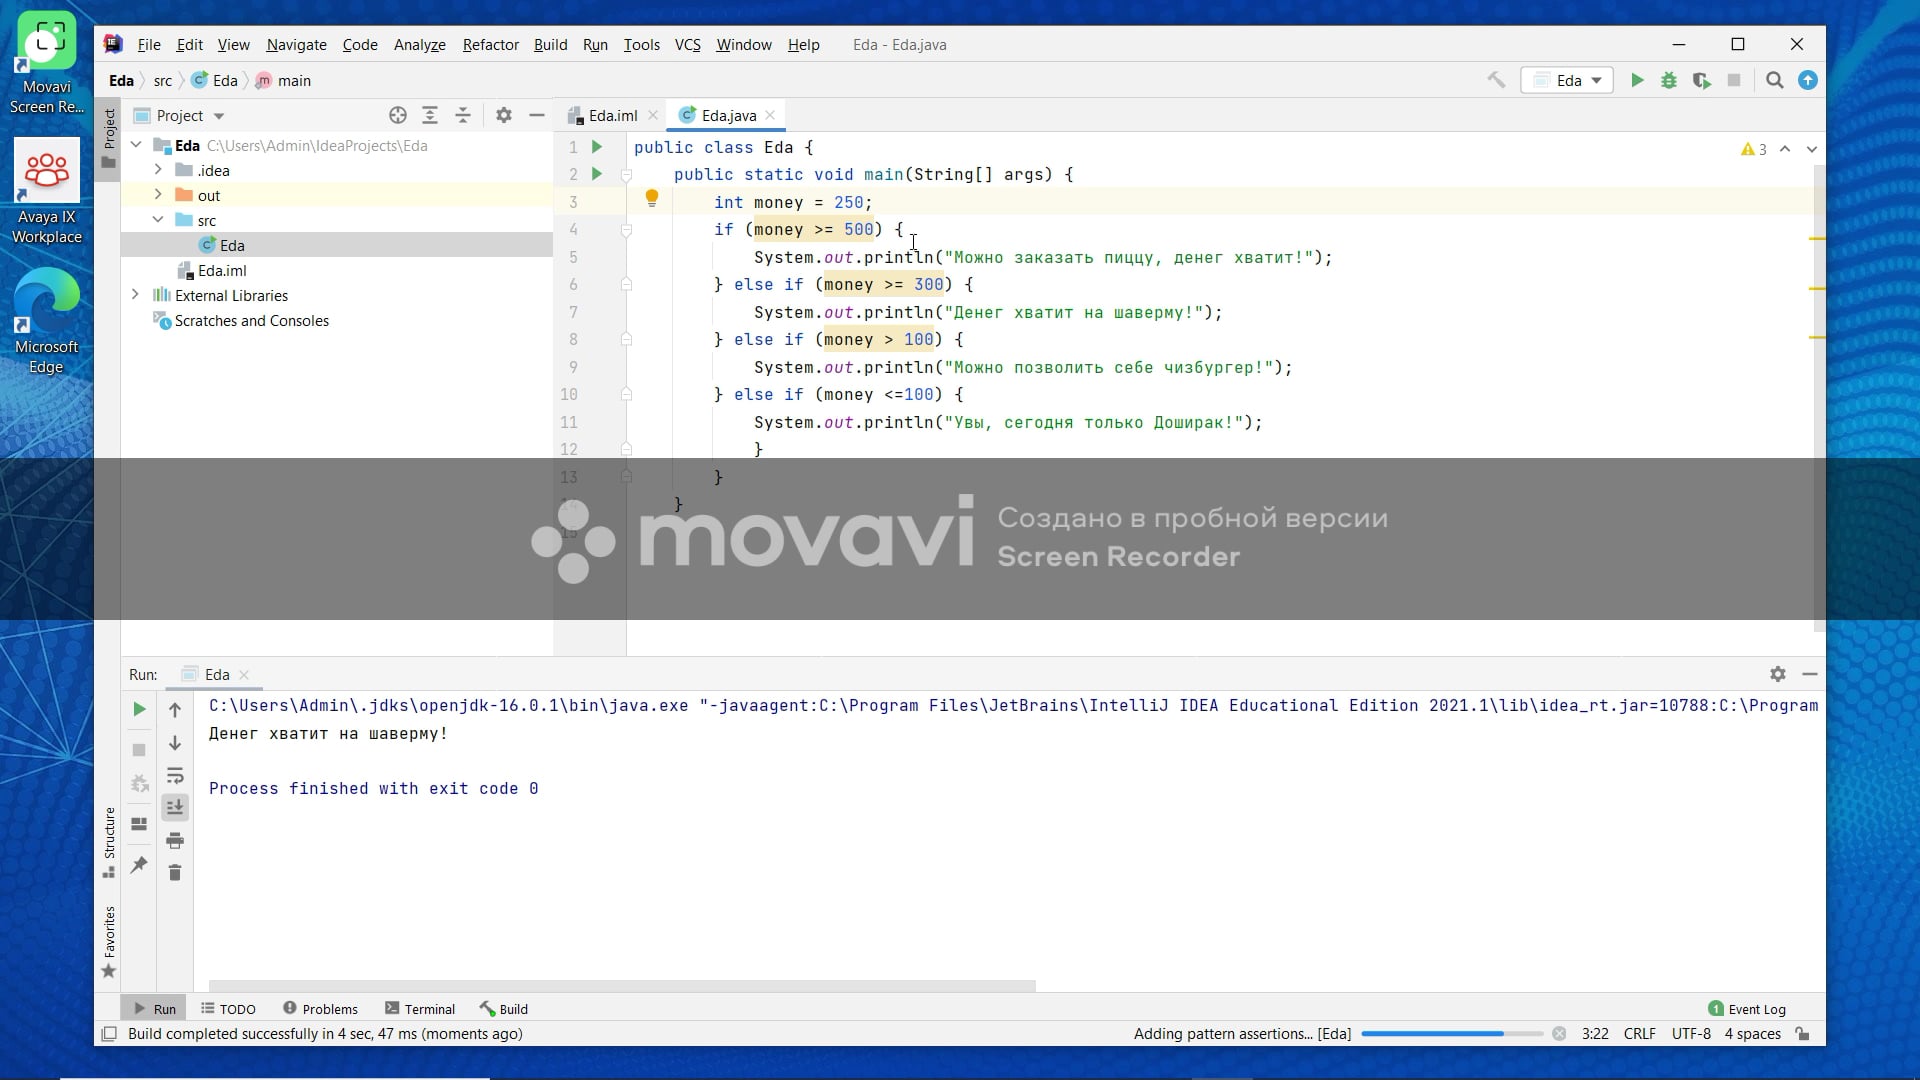
Task: Click the IDE update arrow icon
Action: [1808, 80]
